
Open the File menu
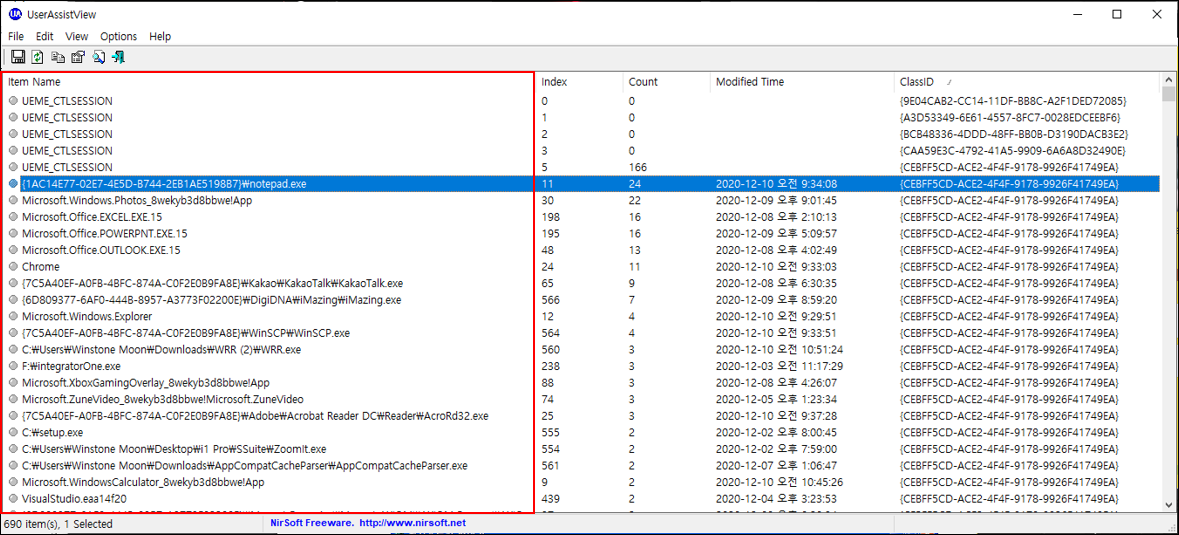click(16, 36)
